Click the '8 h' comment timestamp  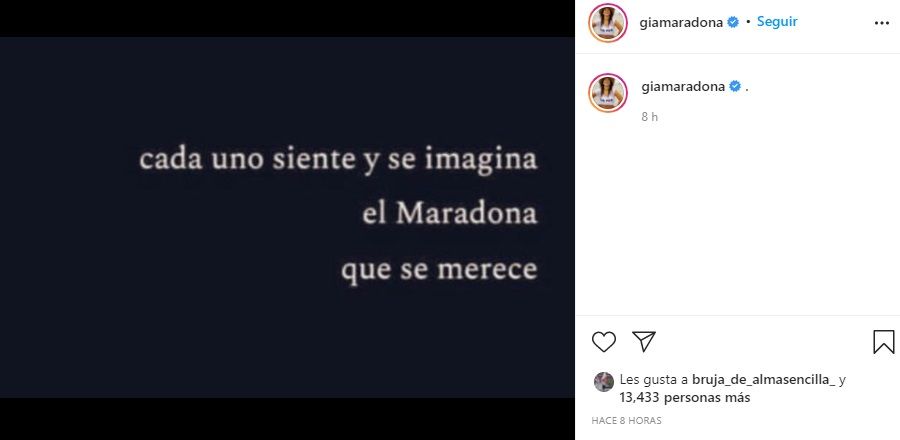click(650, 116)
